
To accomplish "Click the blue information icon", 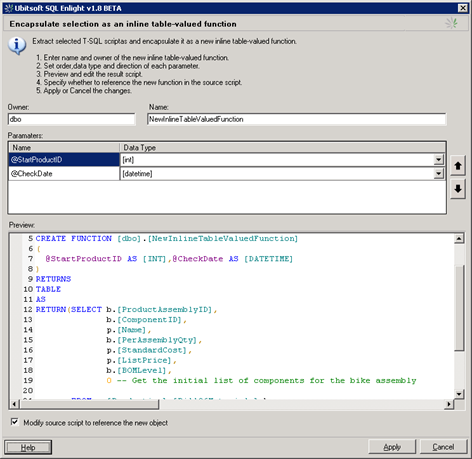I will (x=17, y=45).
